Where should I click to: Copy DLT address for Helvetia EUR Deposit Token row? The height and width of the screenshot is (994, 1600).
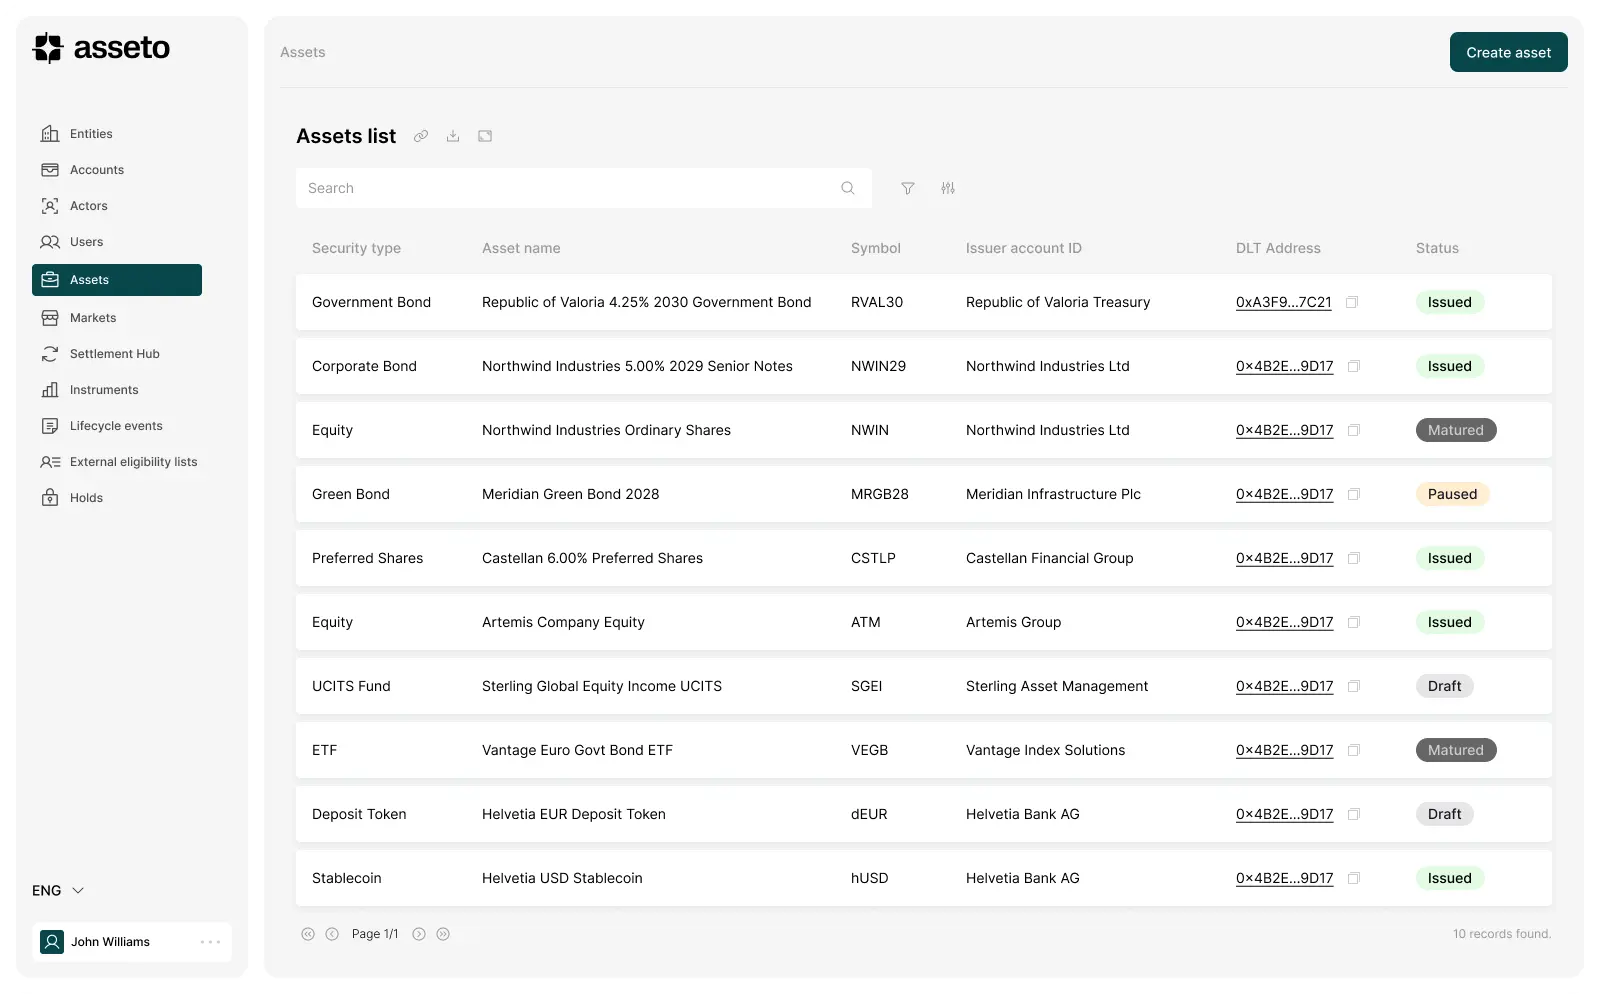pyautogui.click(x=1354, y=814)
